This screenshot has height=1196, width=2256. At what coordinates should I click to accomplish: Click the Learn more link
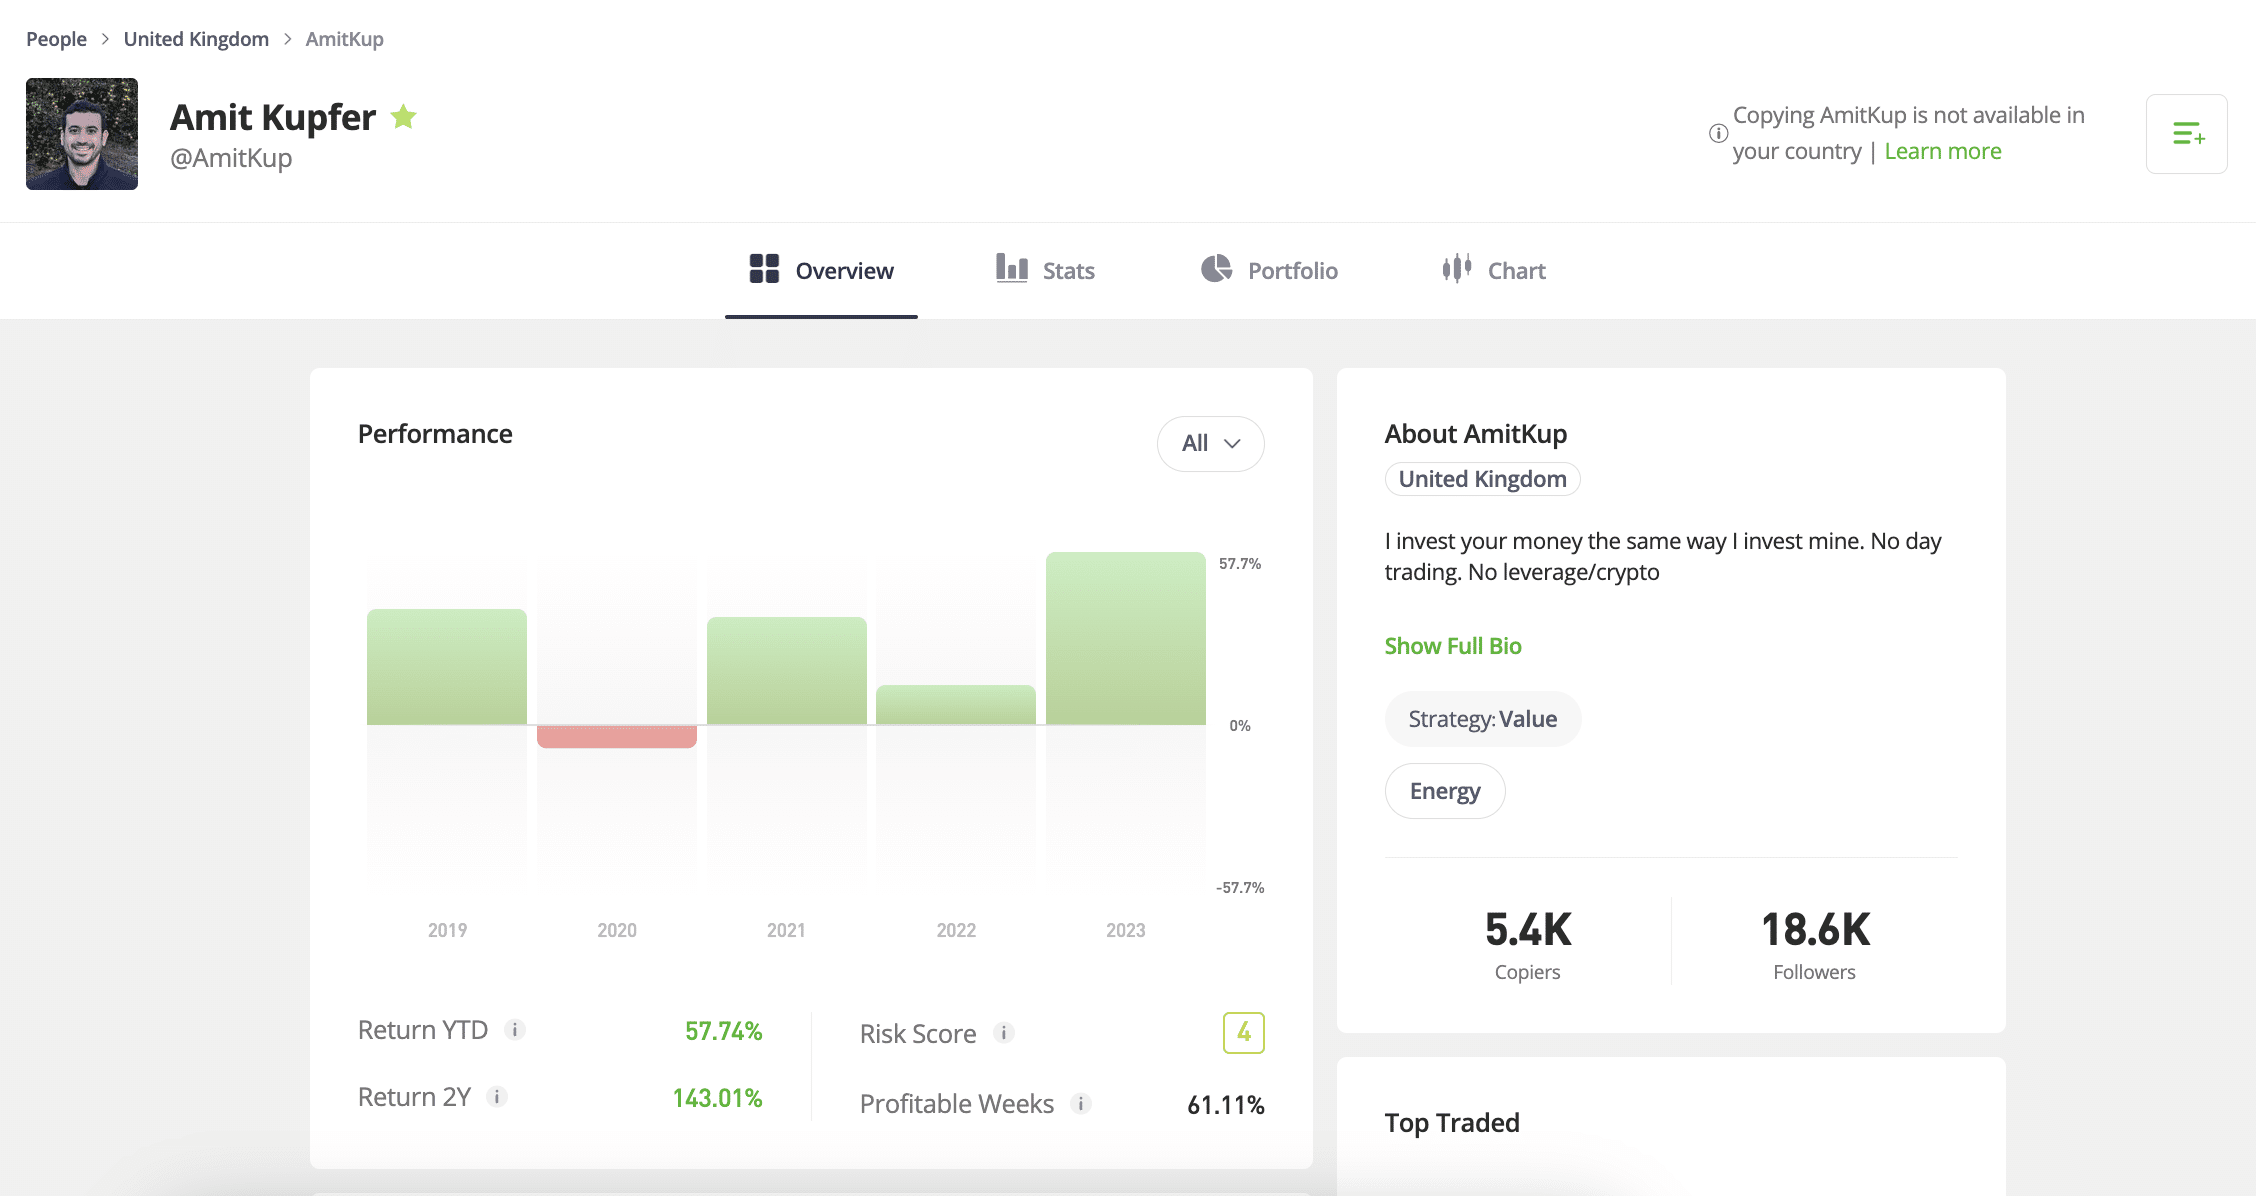coord(1943,151)
